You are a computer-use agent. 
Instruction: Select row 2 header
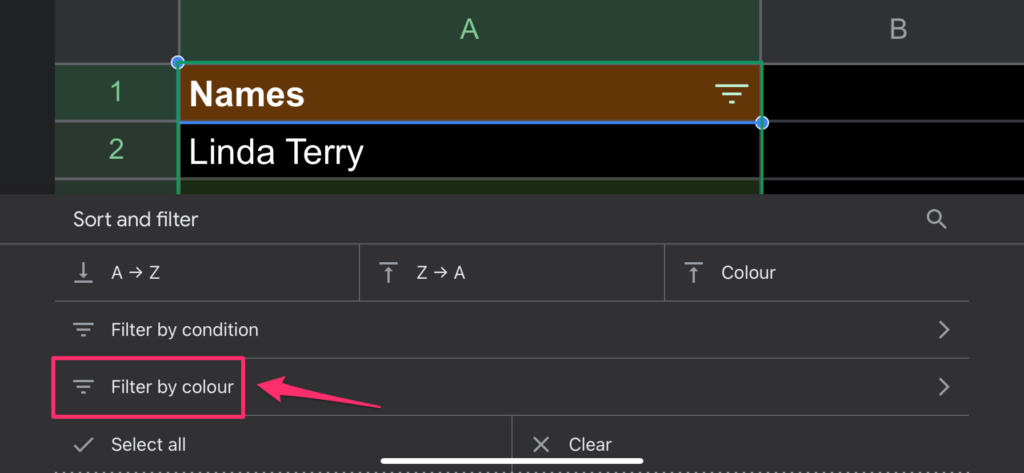[x=116, y=150]
